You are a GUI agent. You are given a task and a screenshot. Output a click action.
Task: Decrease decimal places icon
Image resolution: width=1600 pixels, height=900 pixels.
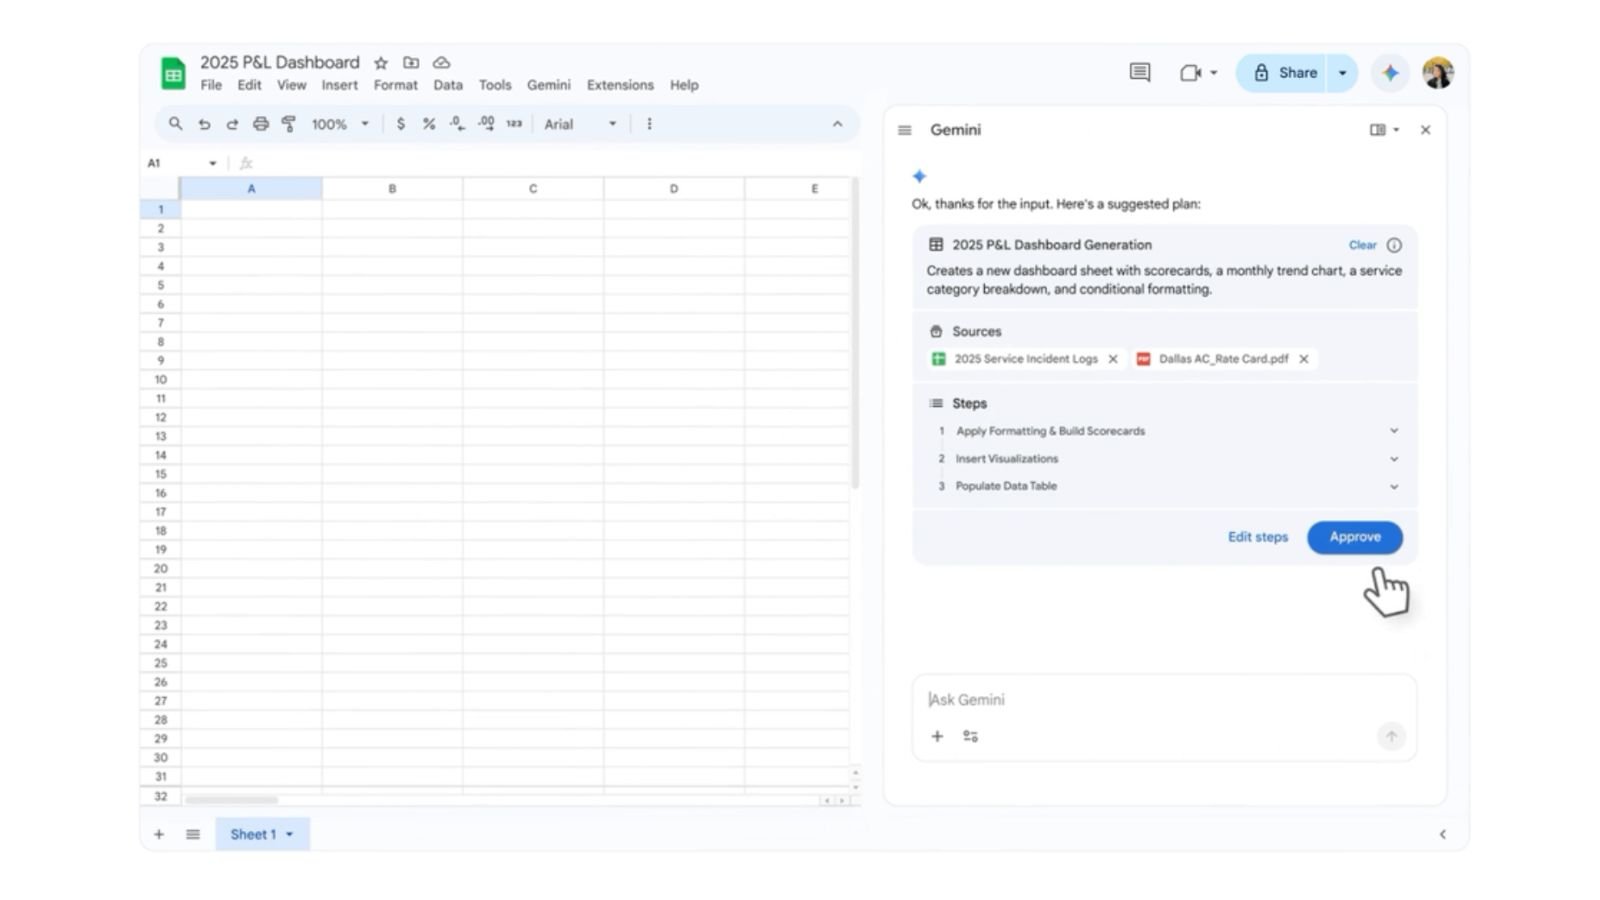pos(457,124)
